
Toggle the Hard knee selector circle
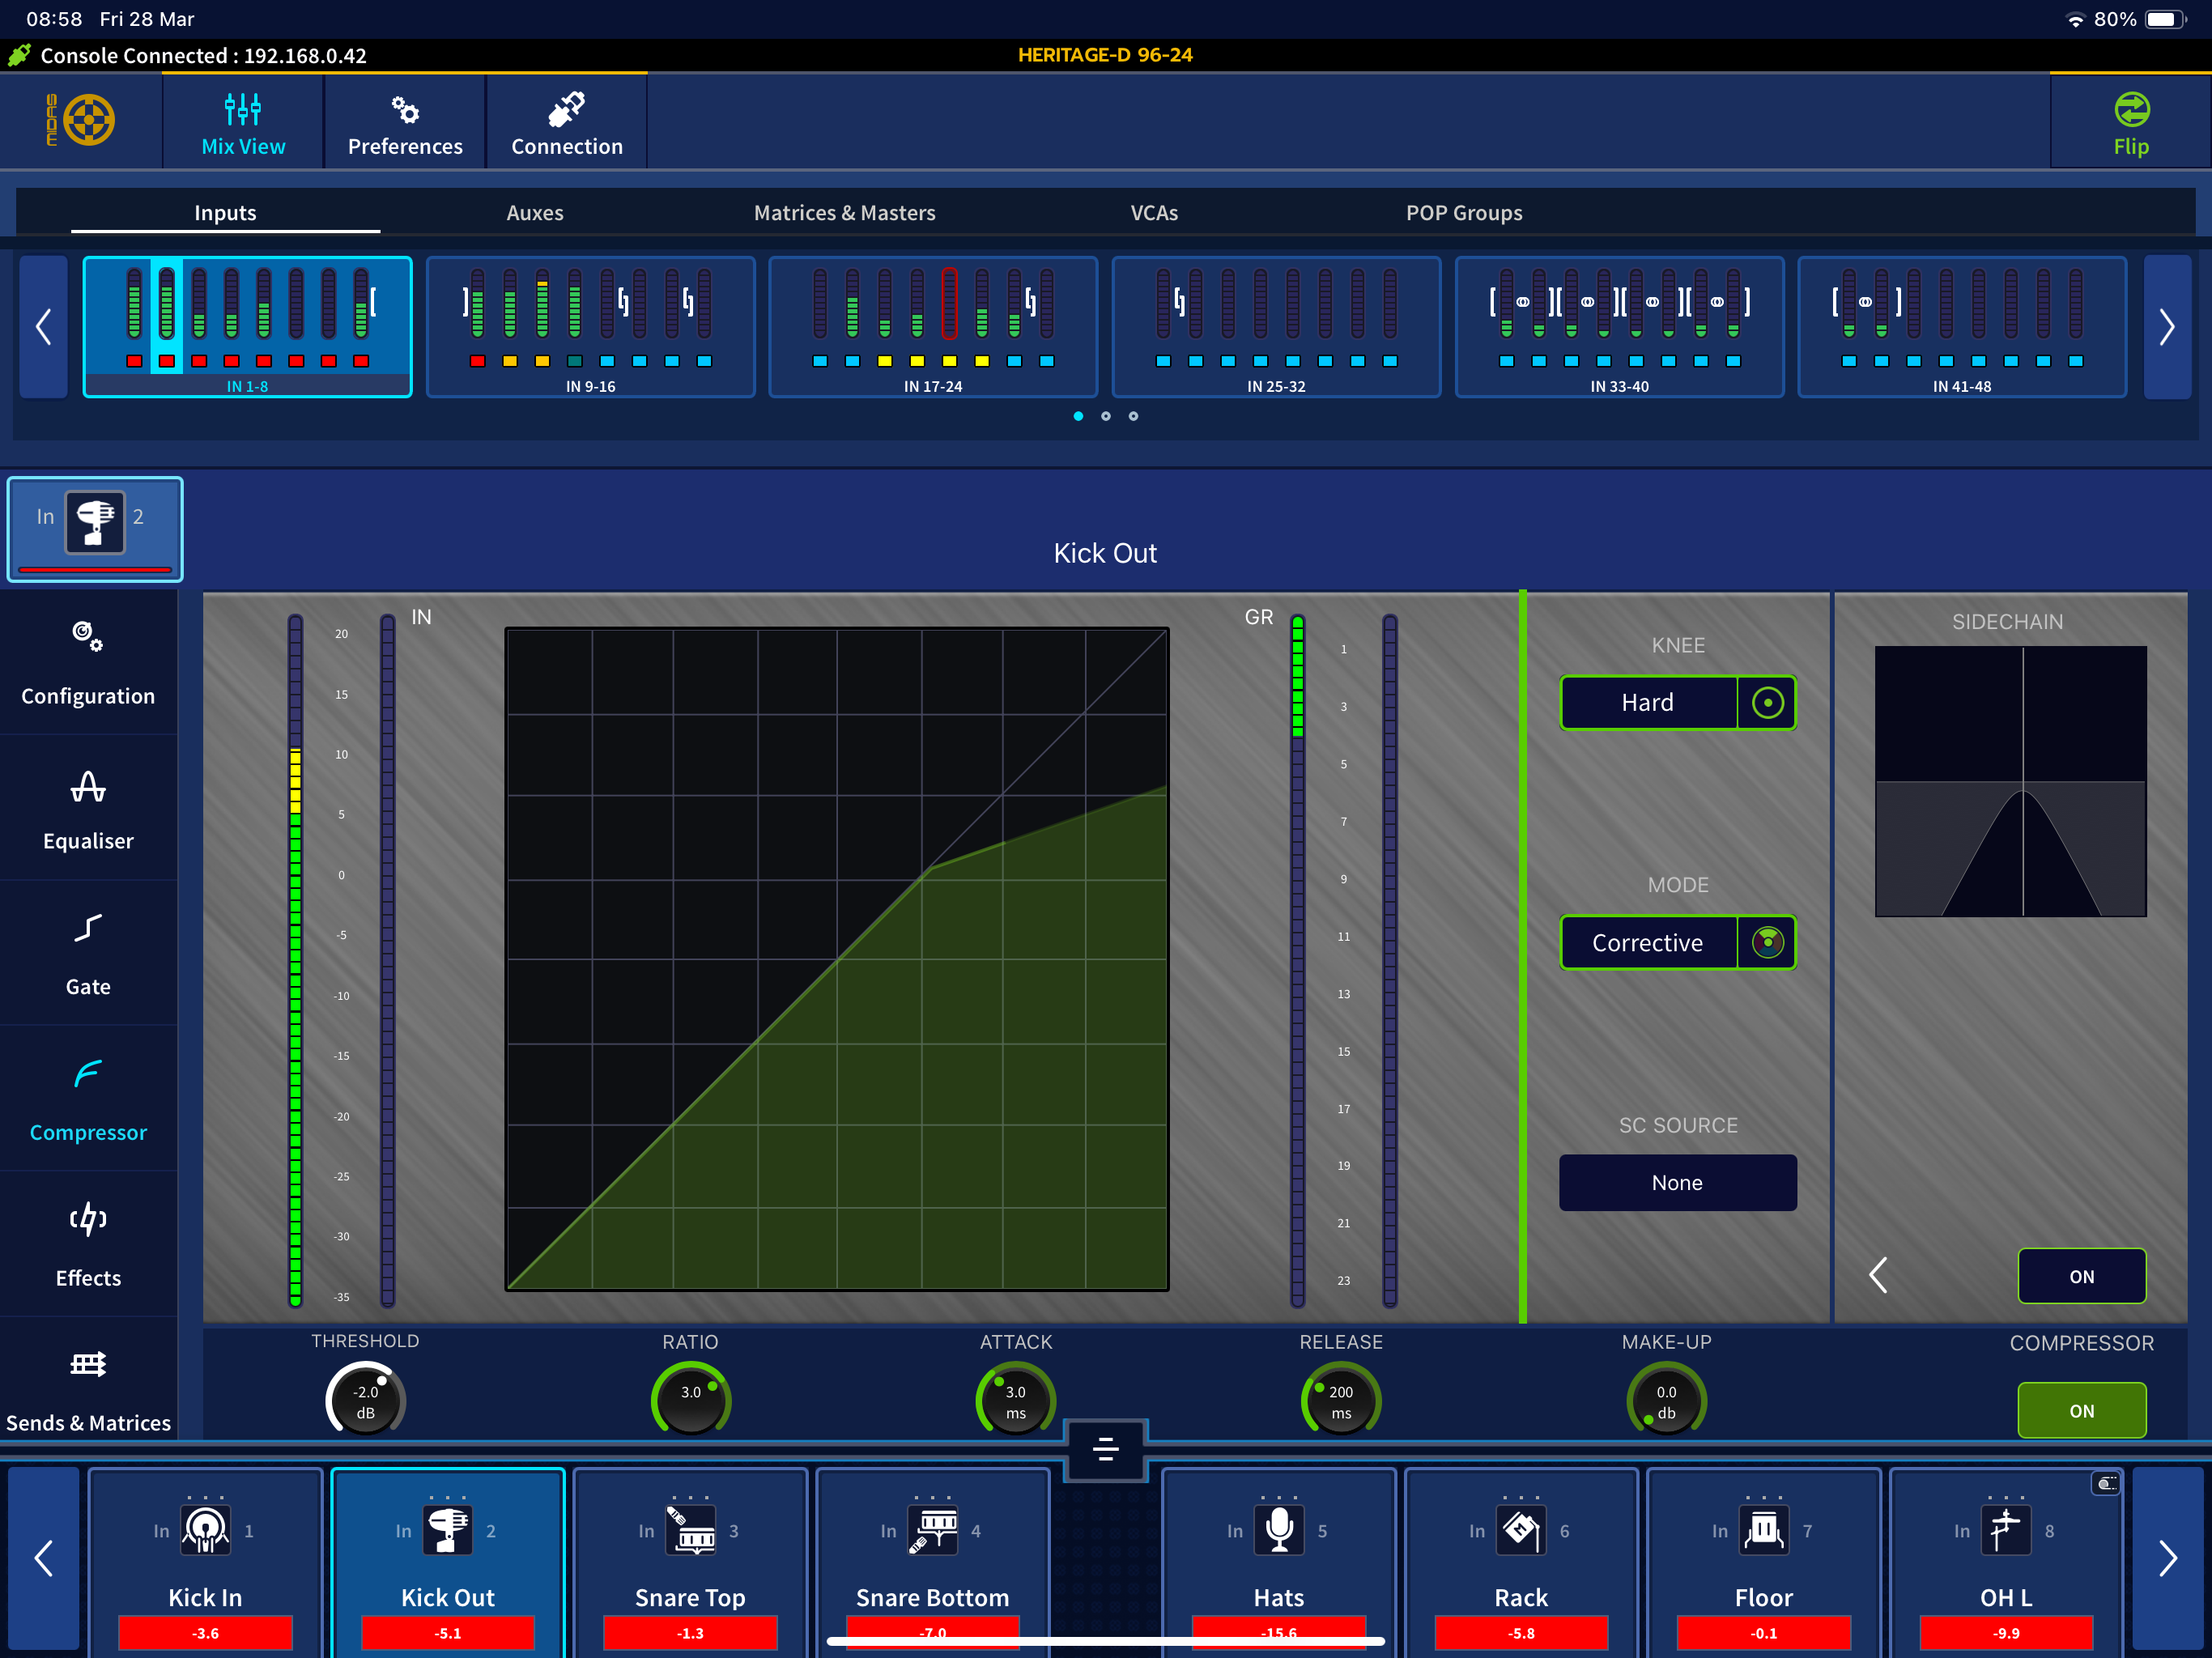1767,702
